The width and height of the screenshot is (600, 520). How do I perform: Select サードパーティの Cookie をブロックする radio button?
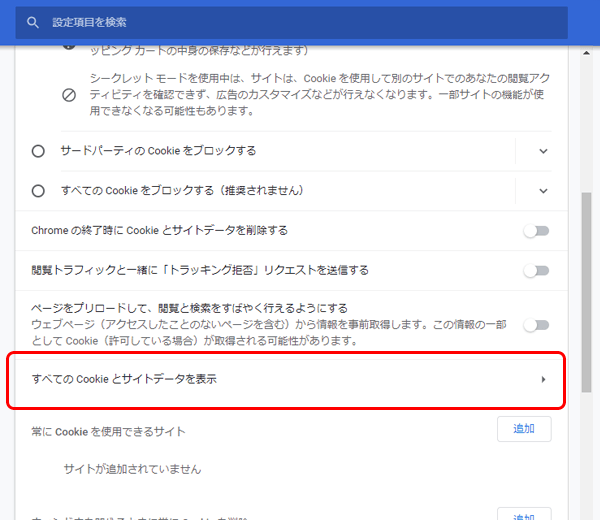click(x=38, y=151)
